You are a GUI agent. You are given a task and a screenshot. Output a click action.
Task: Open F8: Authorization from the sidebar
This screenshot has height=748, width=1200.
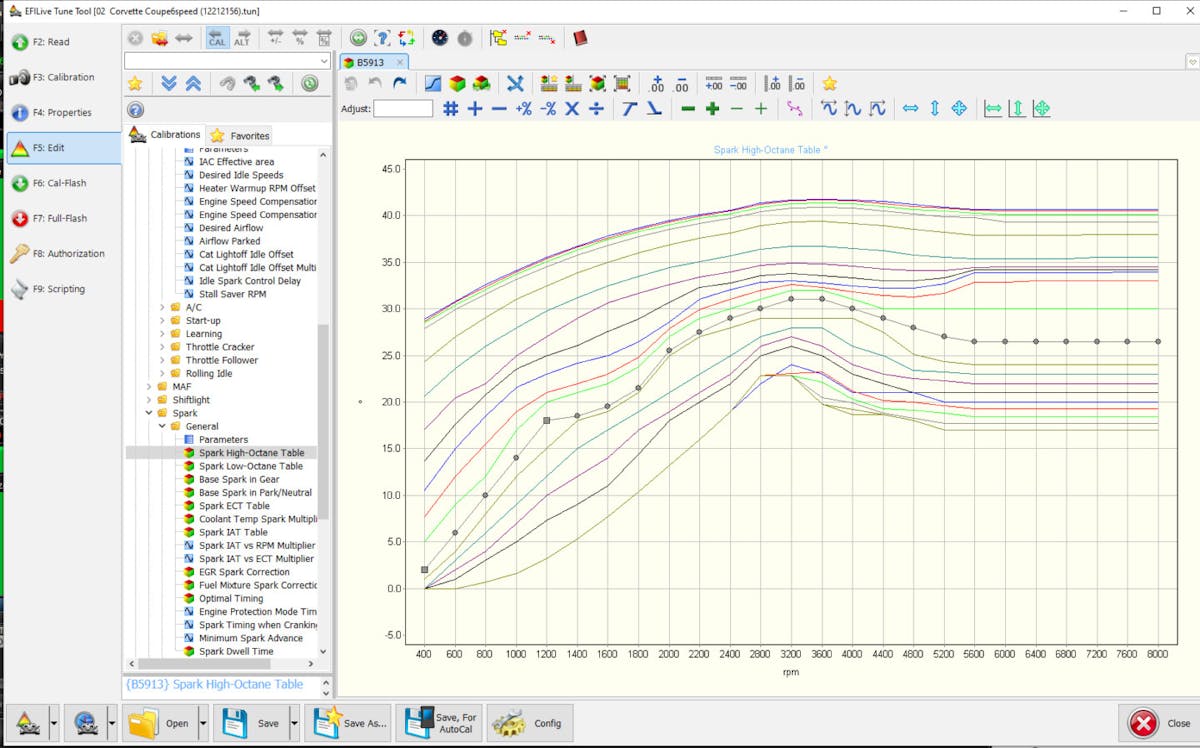point(62,254)
